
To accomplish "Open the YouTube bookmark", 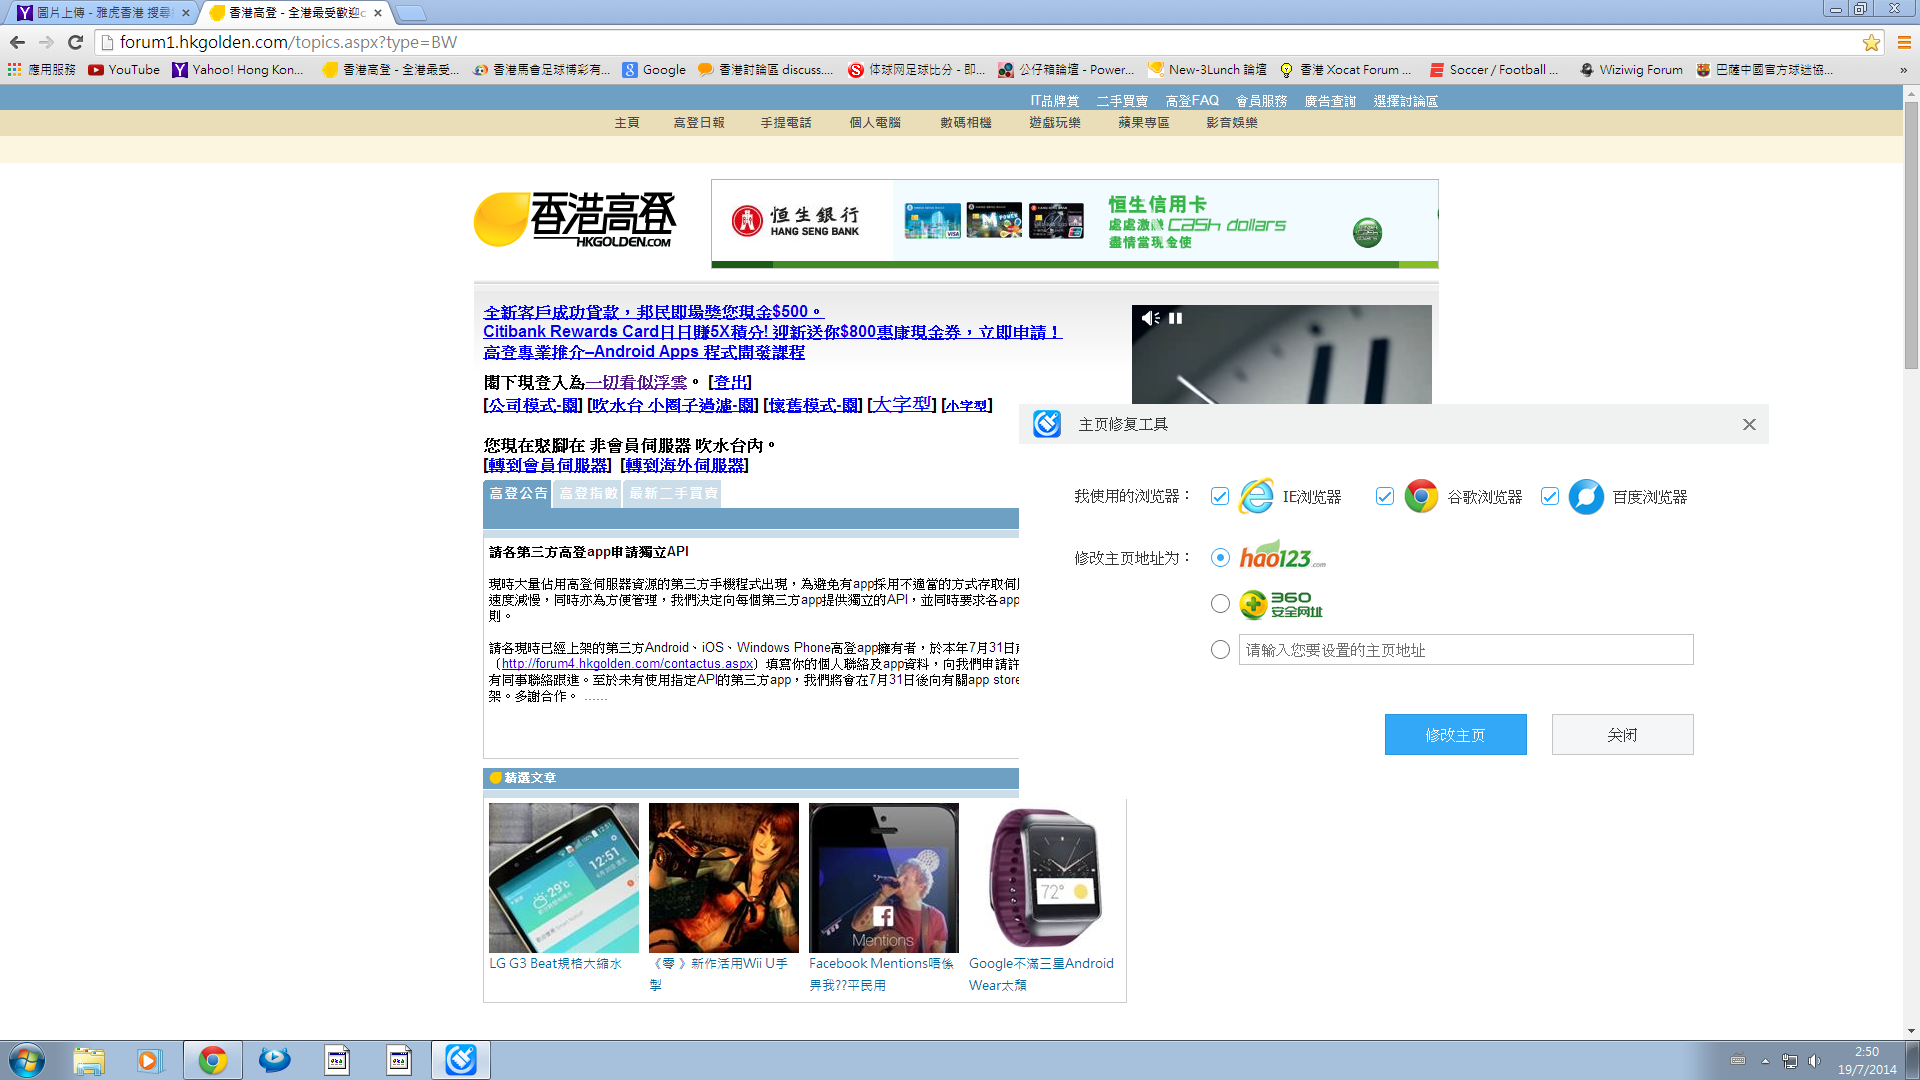I will click(x=124, y=69).
